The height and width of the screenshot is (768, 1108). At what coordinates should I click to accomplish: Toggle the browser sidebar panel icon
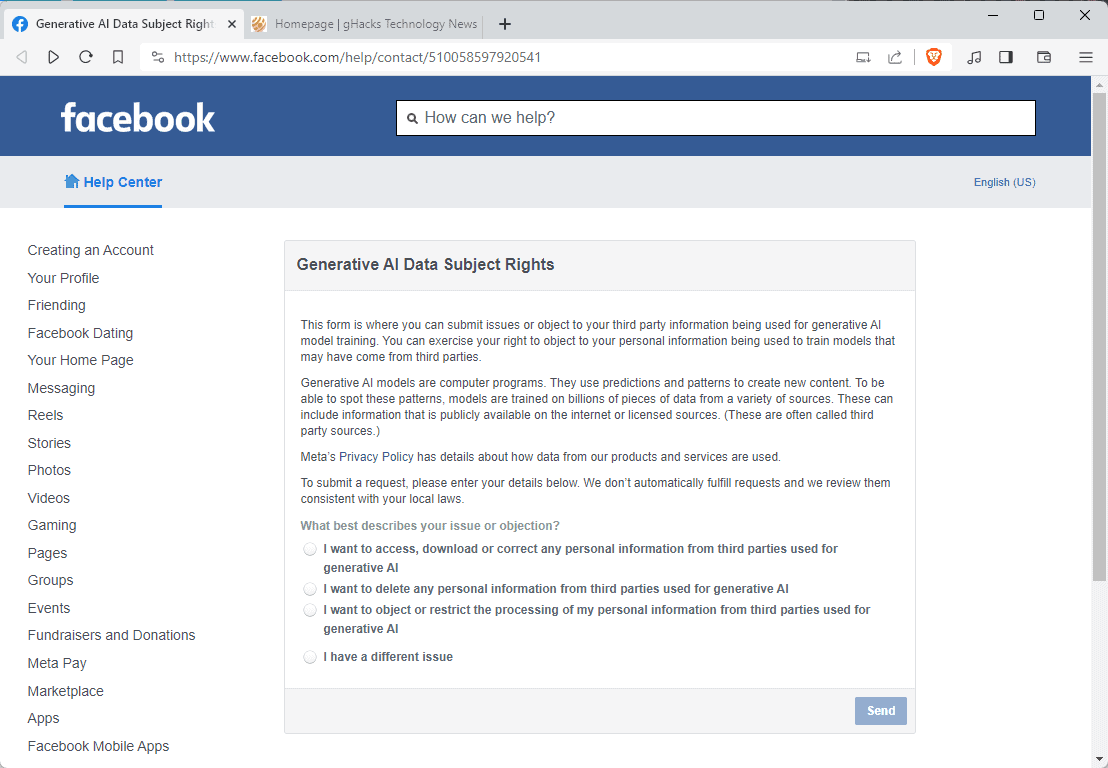coord(1005,57)
